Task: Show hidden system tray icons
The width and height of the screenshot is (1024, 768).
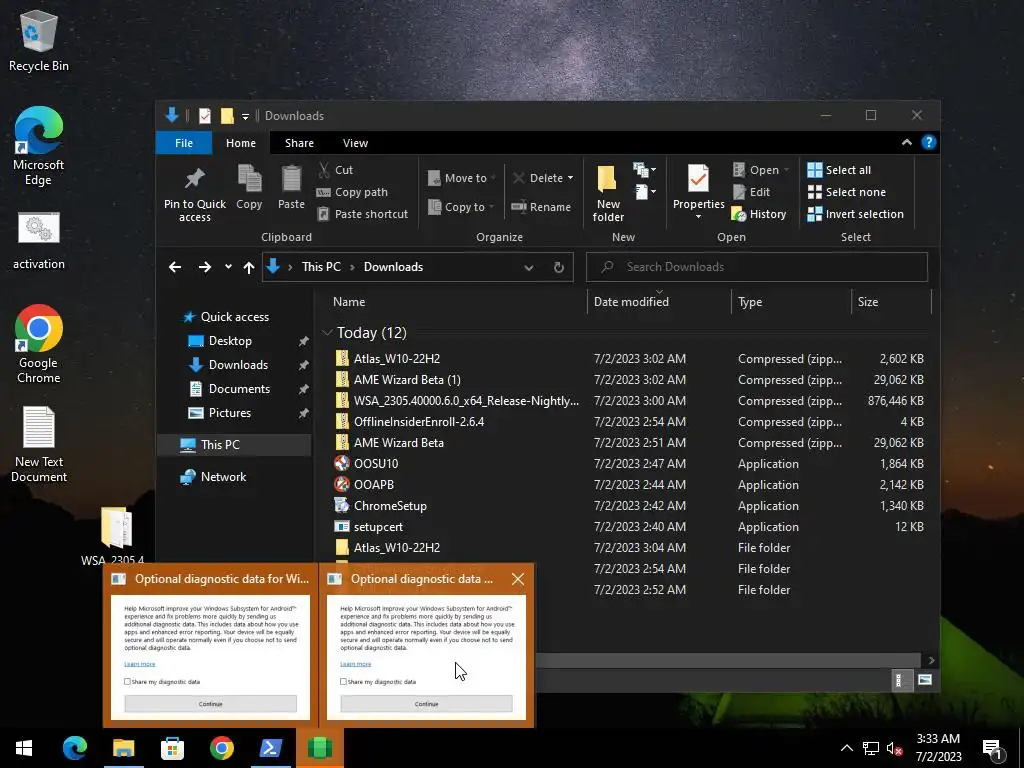Action: pyautogui.click(x=846, y=748)
